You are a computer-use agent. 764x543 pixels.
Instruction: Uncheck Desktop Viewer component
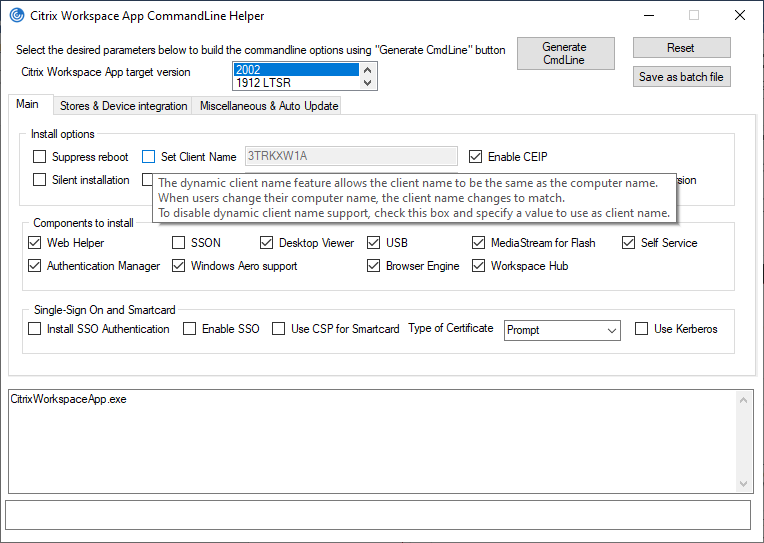pos(267,243)
